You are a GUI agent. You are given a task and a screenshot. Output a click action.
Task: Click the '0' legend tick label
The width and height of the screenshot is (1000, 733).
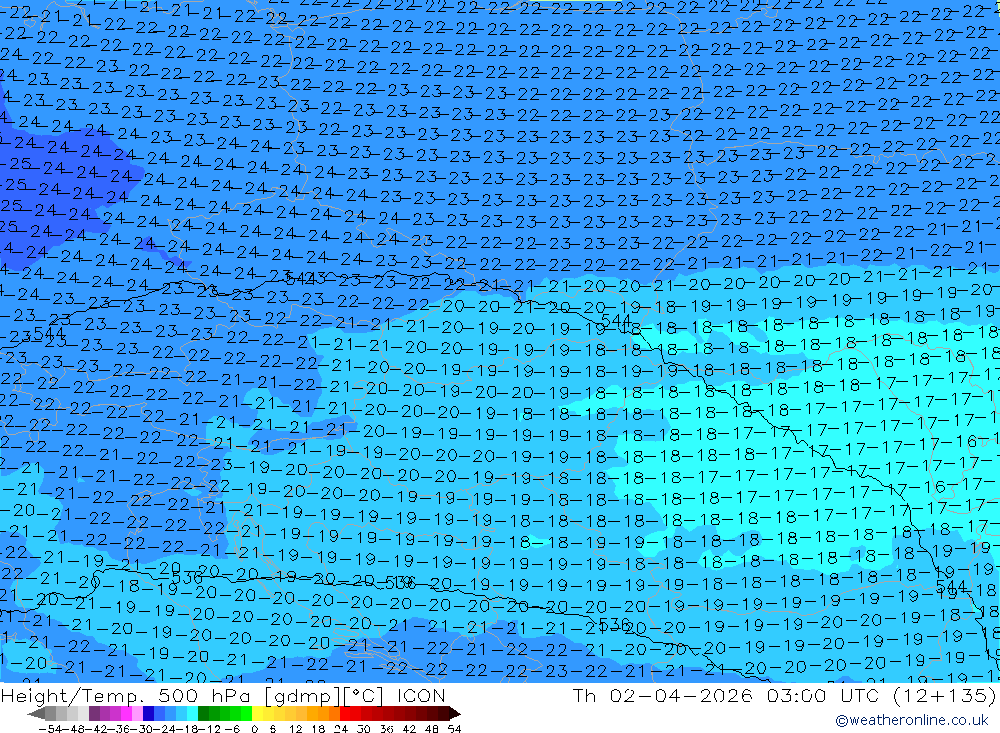(254, 729)
